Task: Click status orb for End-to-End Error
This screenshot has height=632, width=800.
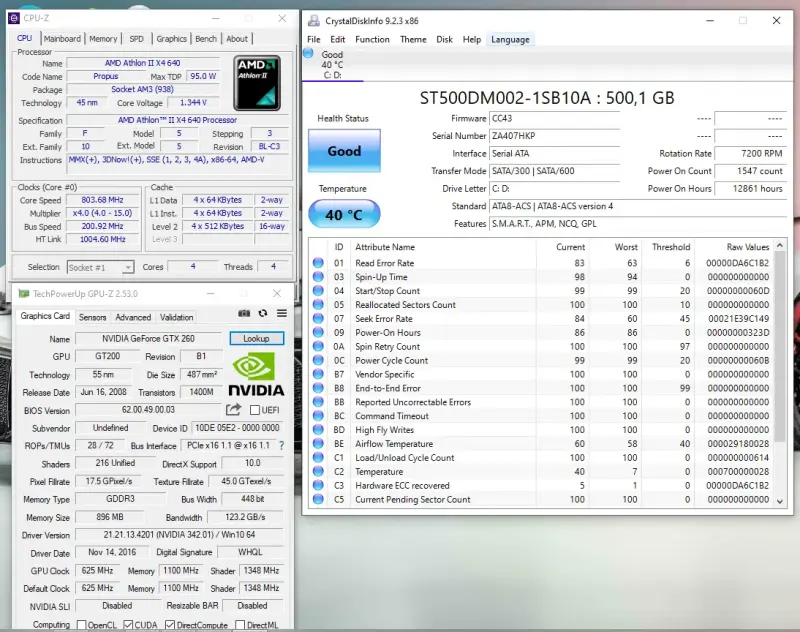Action: pos(318,388)
